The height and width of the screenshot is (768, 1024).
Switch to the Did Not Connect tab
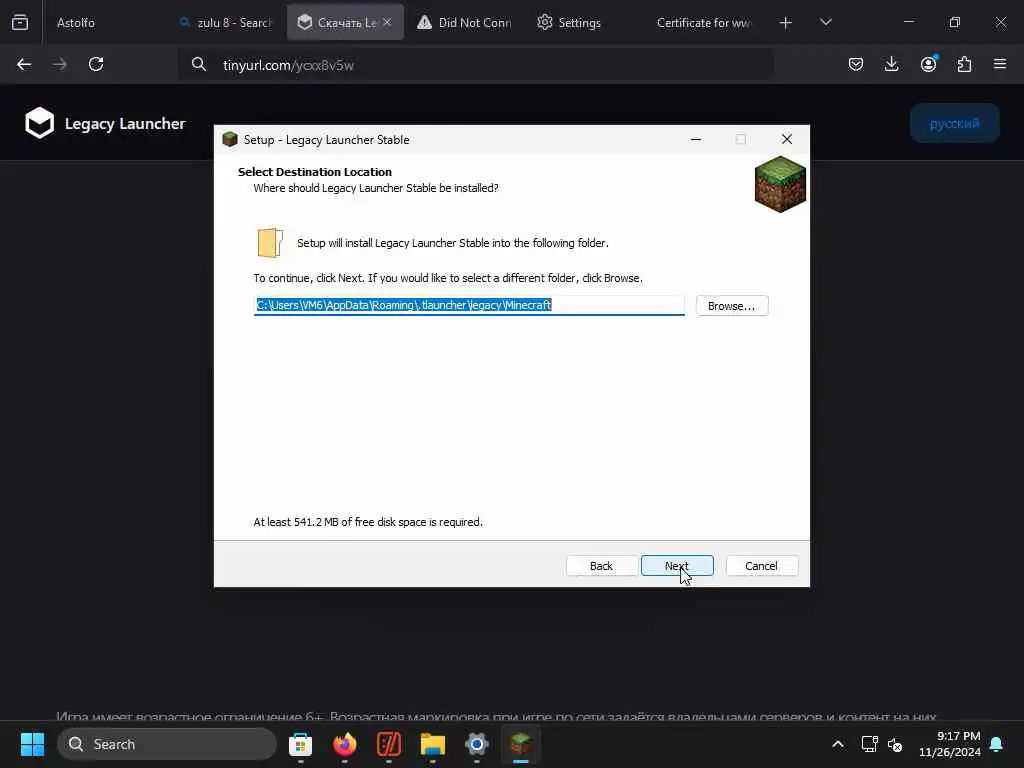pos(464,22)
